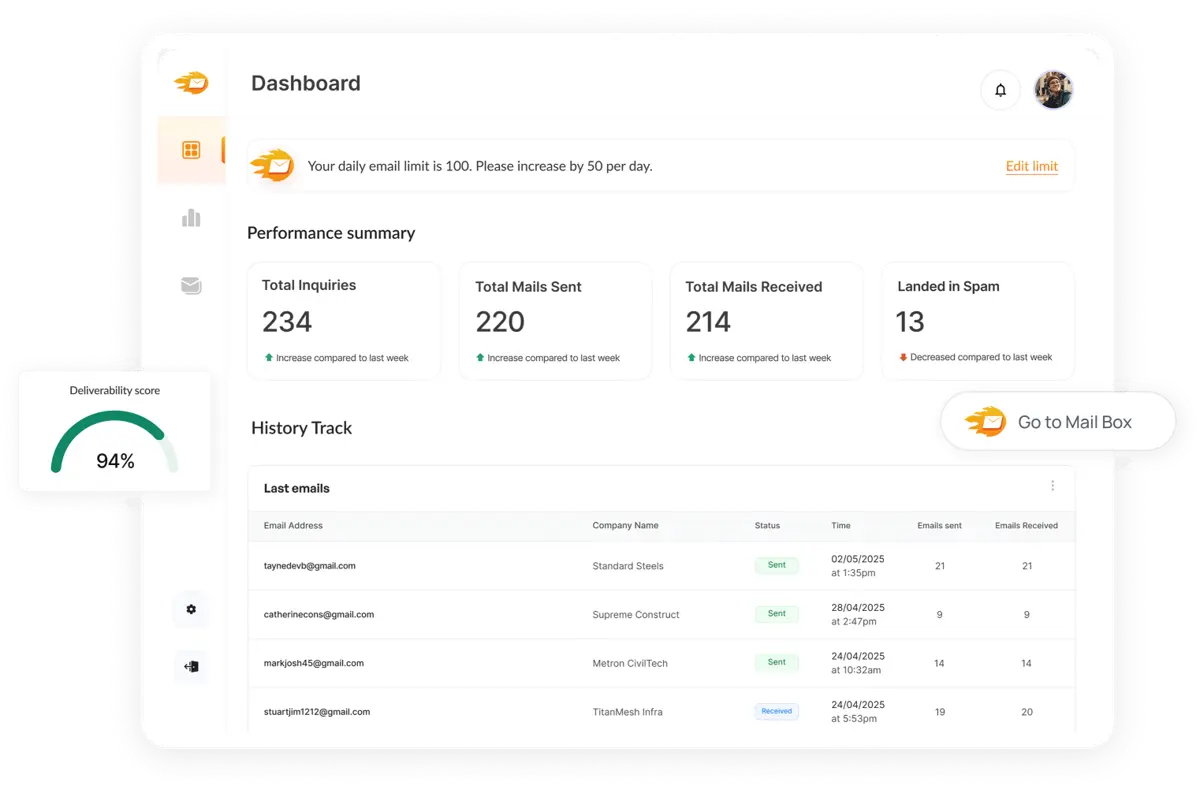Open the Dashboard grid icon in sidebar
The width and height of the screenshot is (1200, 793).
click(191, 150)
